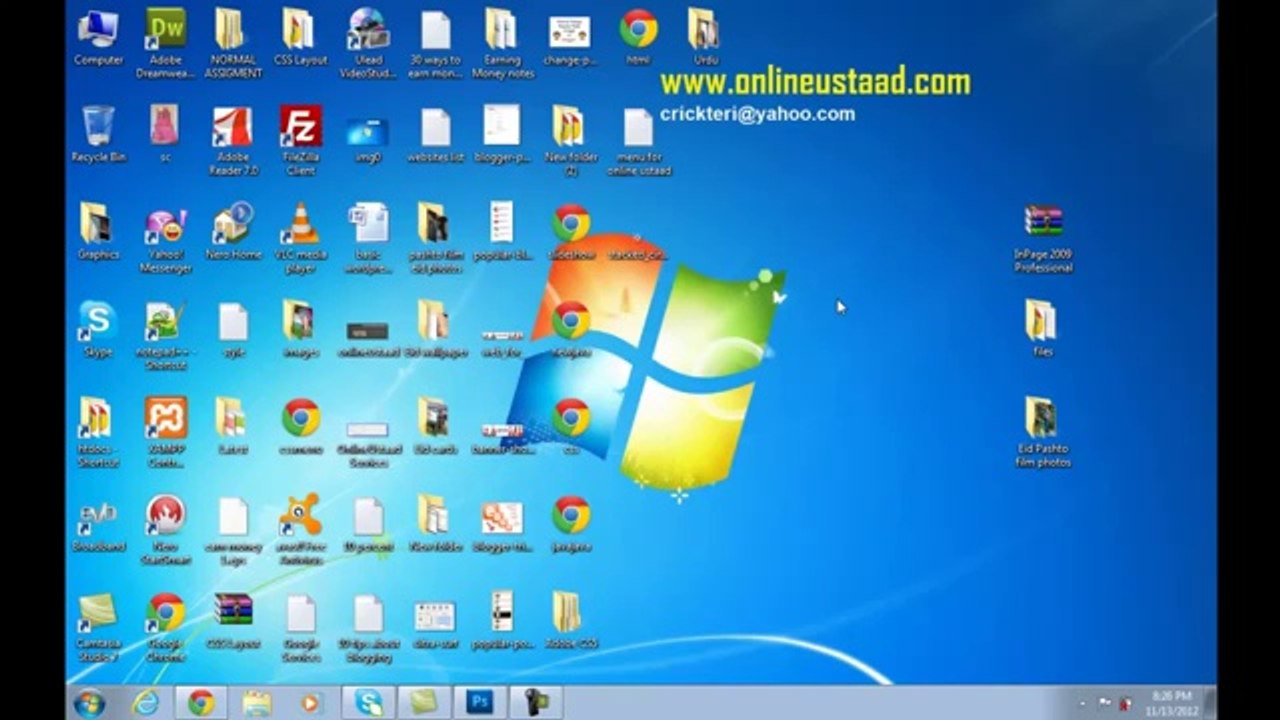
Task: Select the sc picture file
Action: [x=165, y=134]
